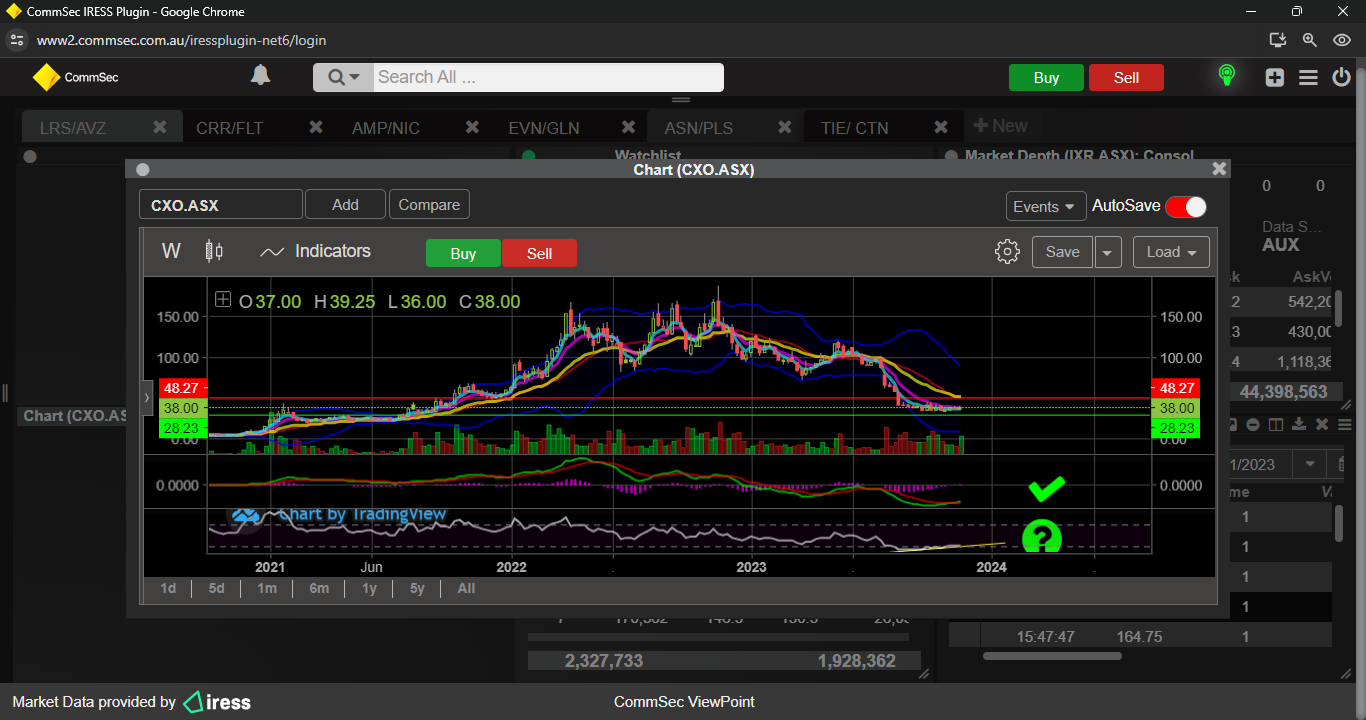Switch to the EVN/GLN workspace tab

543,128
